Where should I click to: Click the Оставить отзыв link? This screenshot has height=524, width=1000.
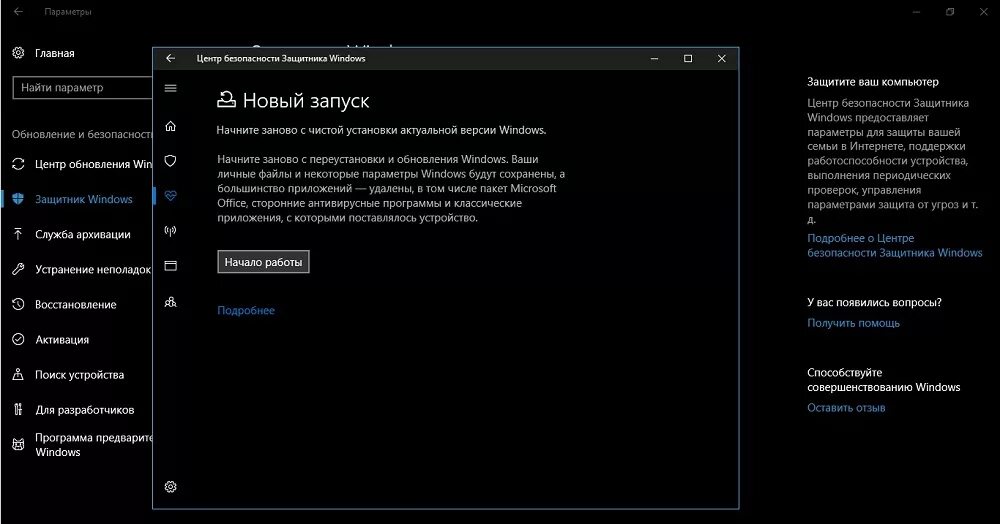[846, 408]
